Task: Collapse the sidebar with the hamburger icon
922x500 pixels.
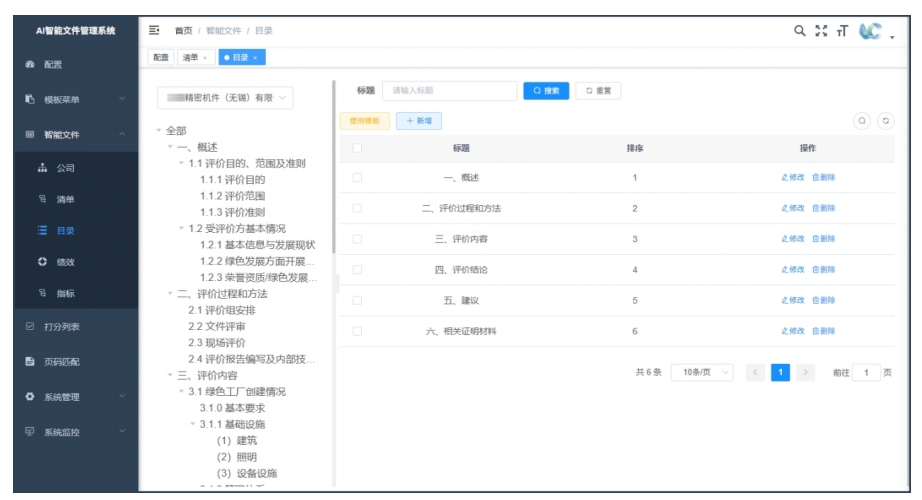Action: 155,30
